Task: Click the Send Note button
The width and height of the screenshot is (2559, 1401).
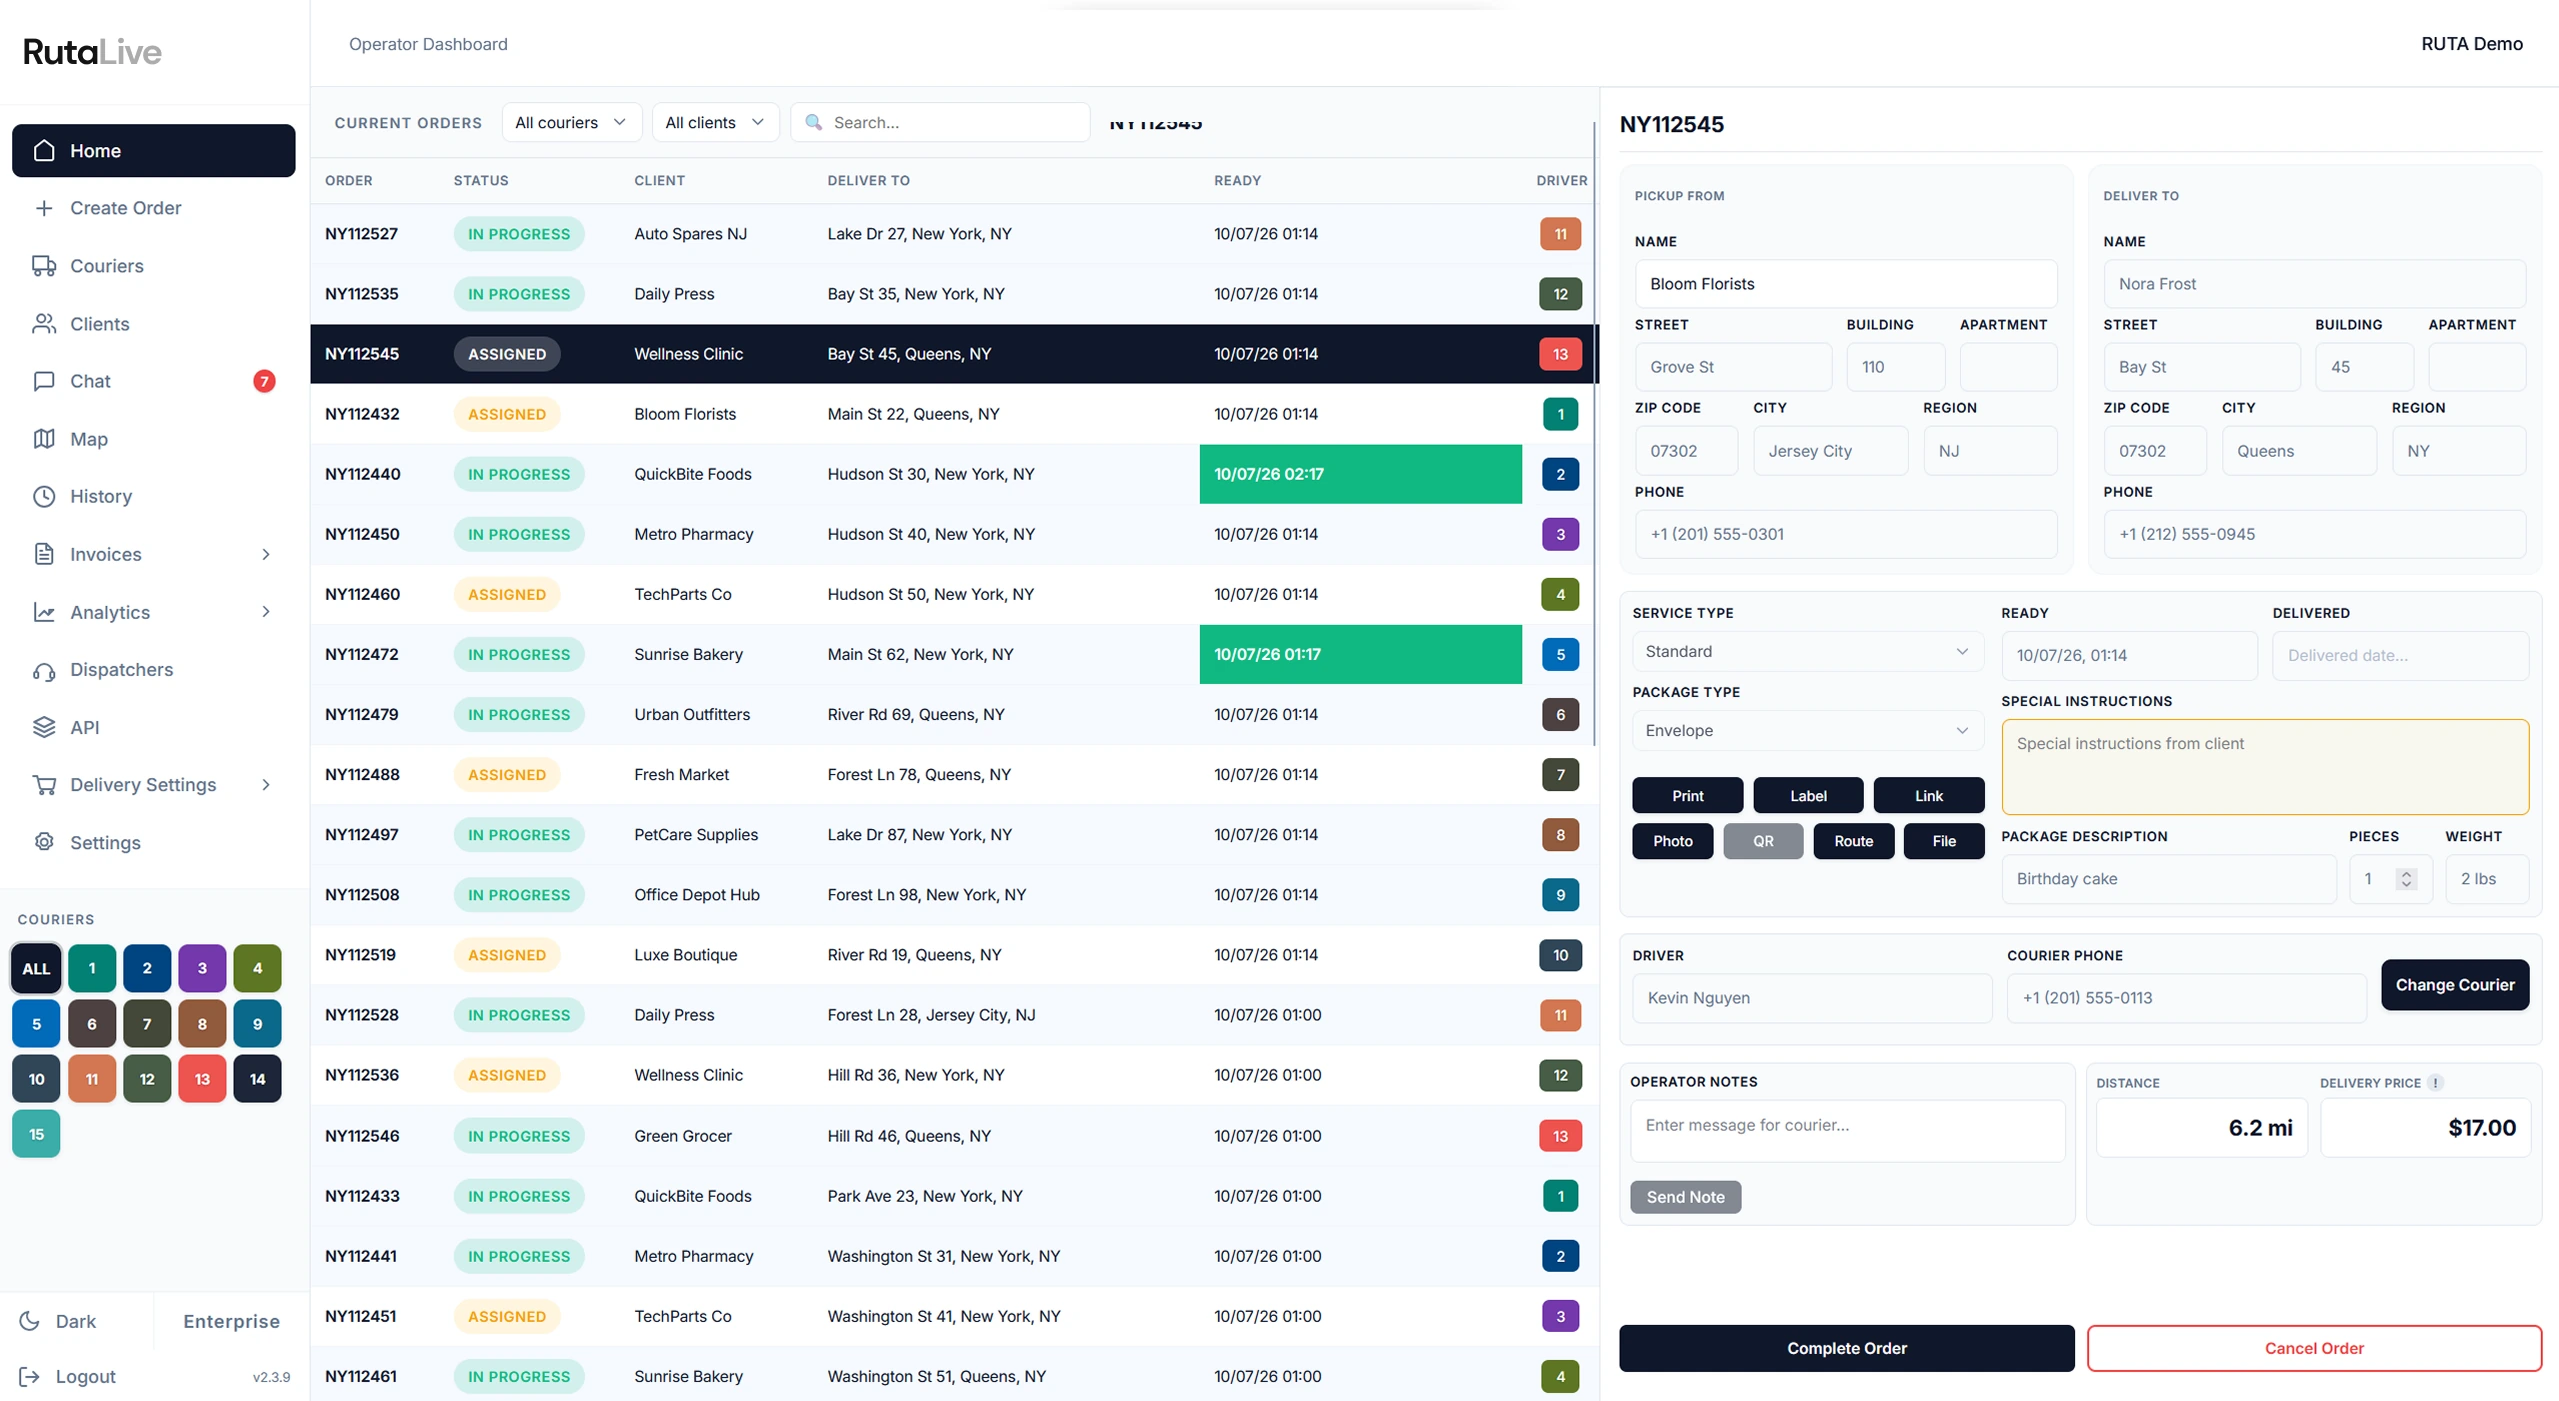Action: tap(1685, 1197)
